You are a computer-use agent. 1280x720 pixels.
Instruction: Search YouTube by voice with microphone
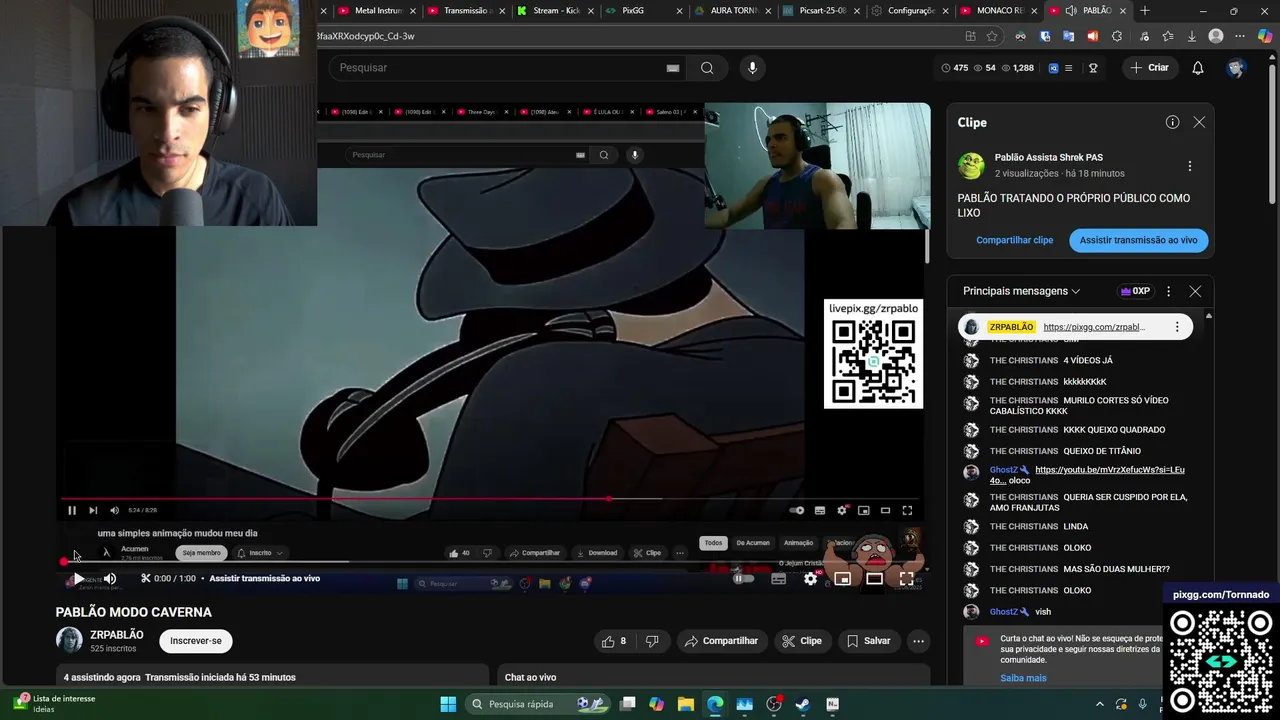(x=752, y=67)
